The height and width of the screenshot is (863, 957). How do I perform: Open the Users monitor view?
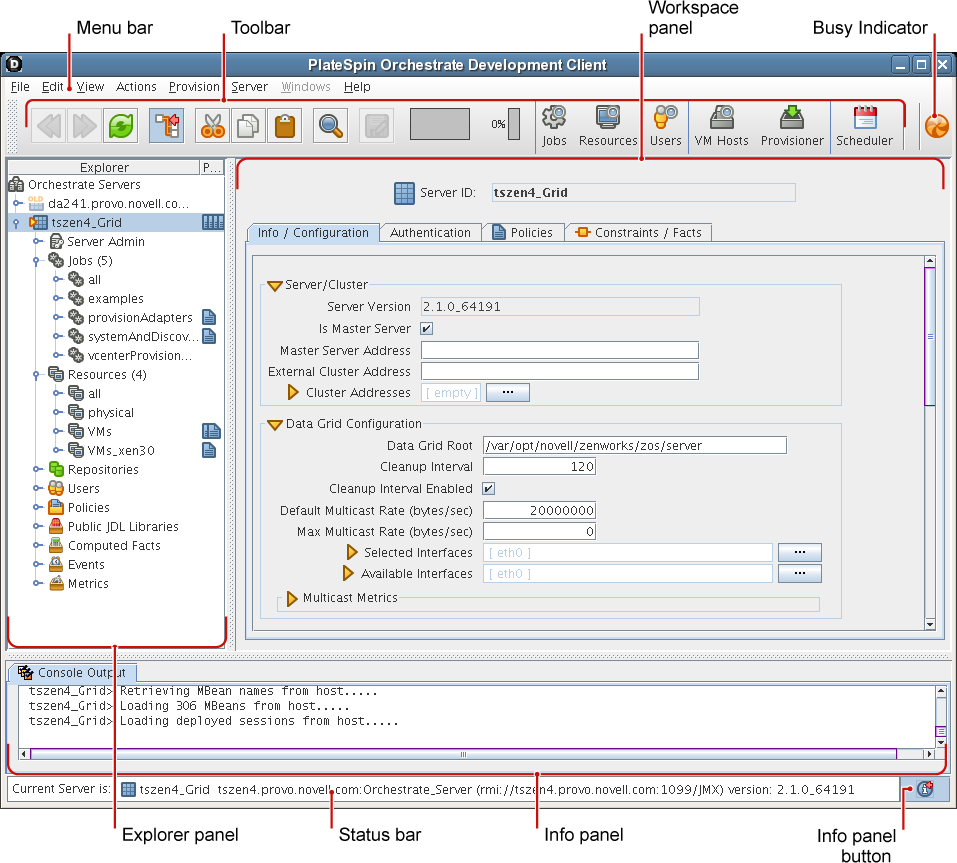coord(665,126)
